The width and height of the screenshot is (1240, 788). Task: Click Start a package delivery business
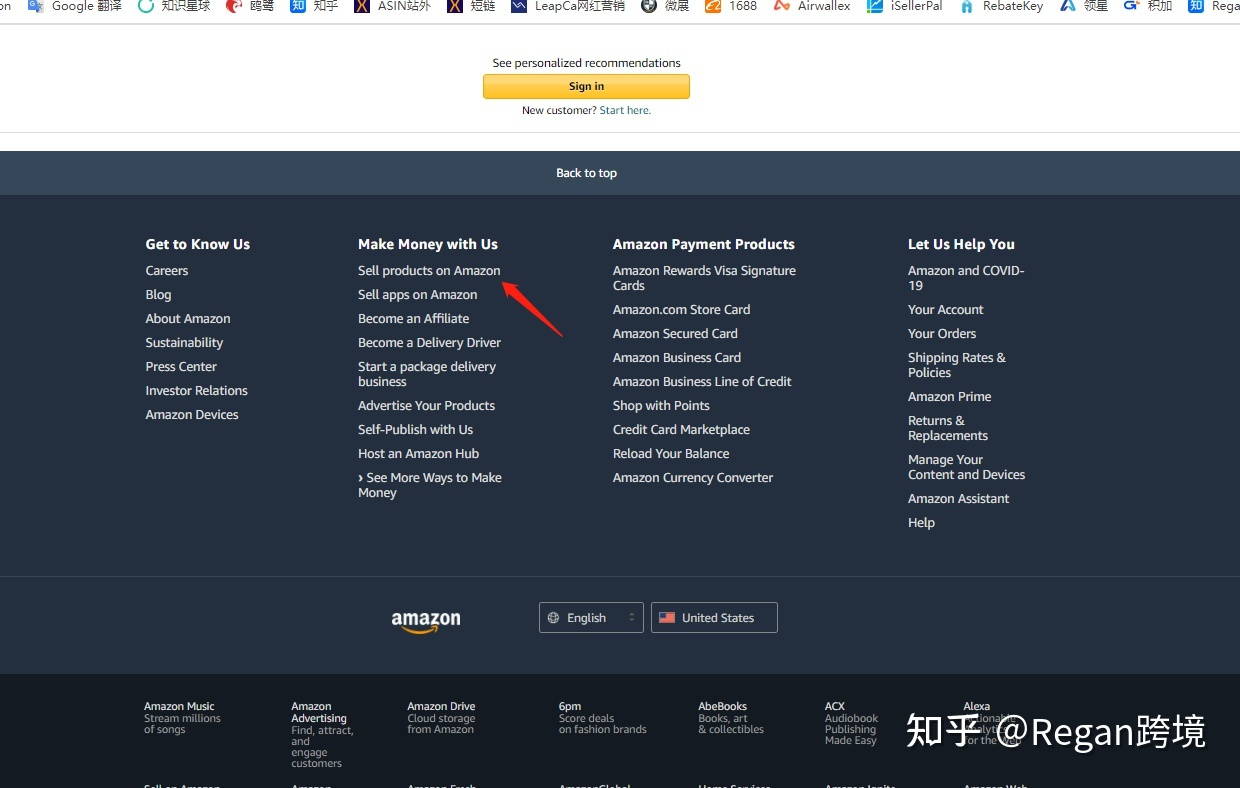(x=427, y=374)
